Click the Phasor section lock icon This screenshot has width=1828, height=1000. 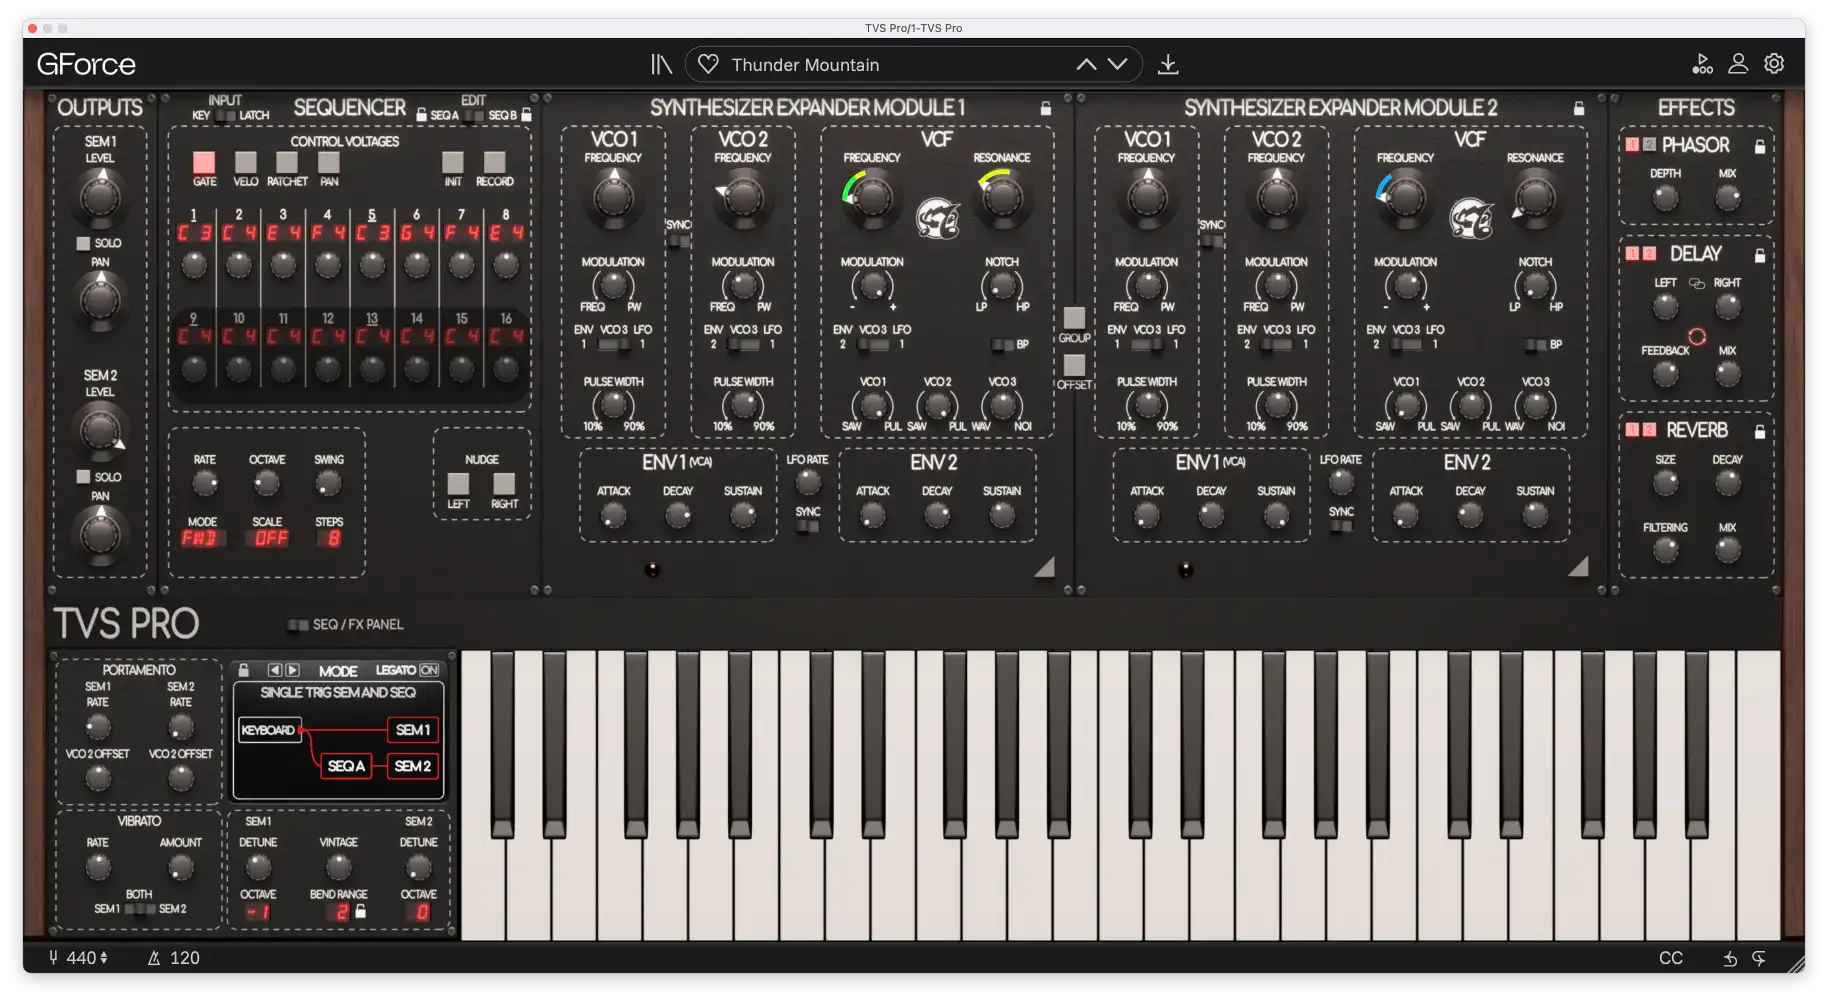click(1760, 146)
